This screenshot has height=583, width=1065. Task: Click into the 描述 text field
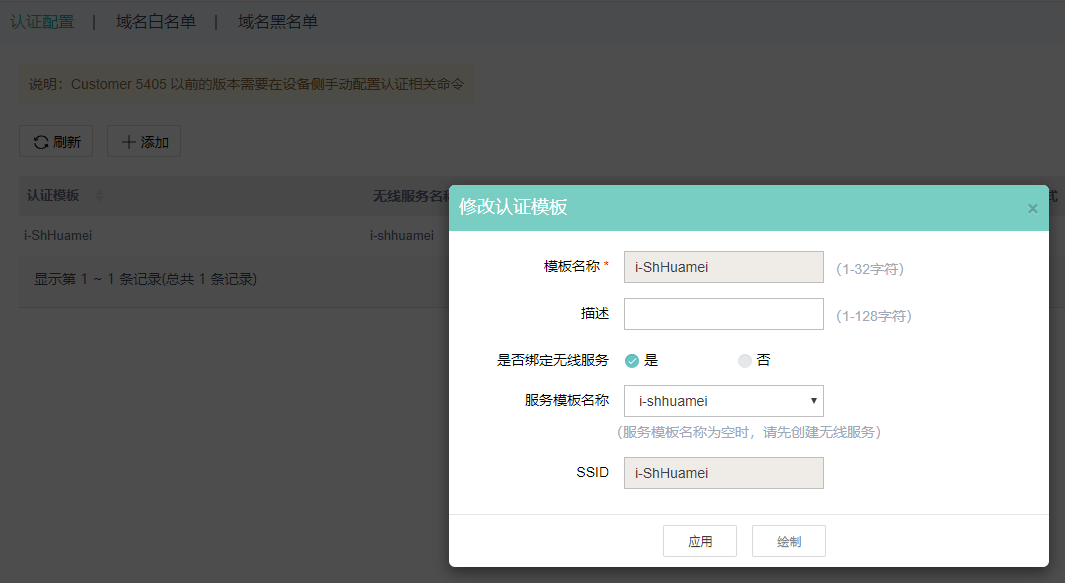pyautogui.click(x=723, y=314)
